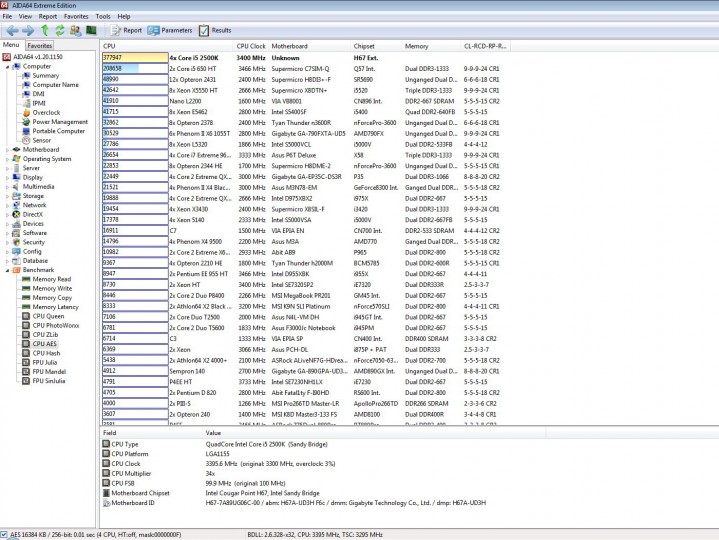Image resolution: width=719 pixels, height=540 pixels.
Task: Sort by the CPU Clock column header
Action: point(251,46)
